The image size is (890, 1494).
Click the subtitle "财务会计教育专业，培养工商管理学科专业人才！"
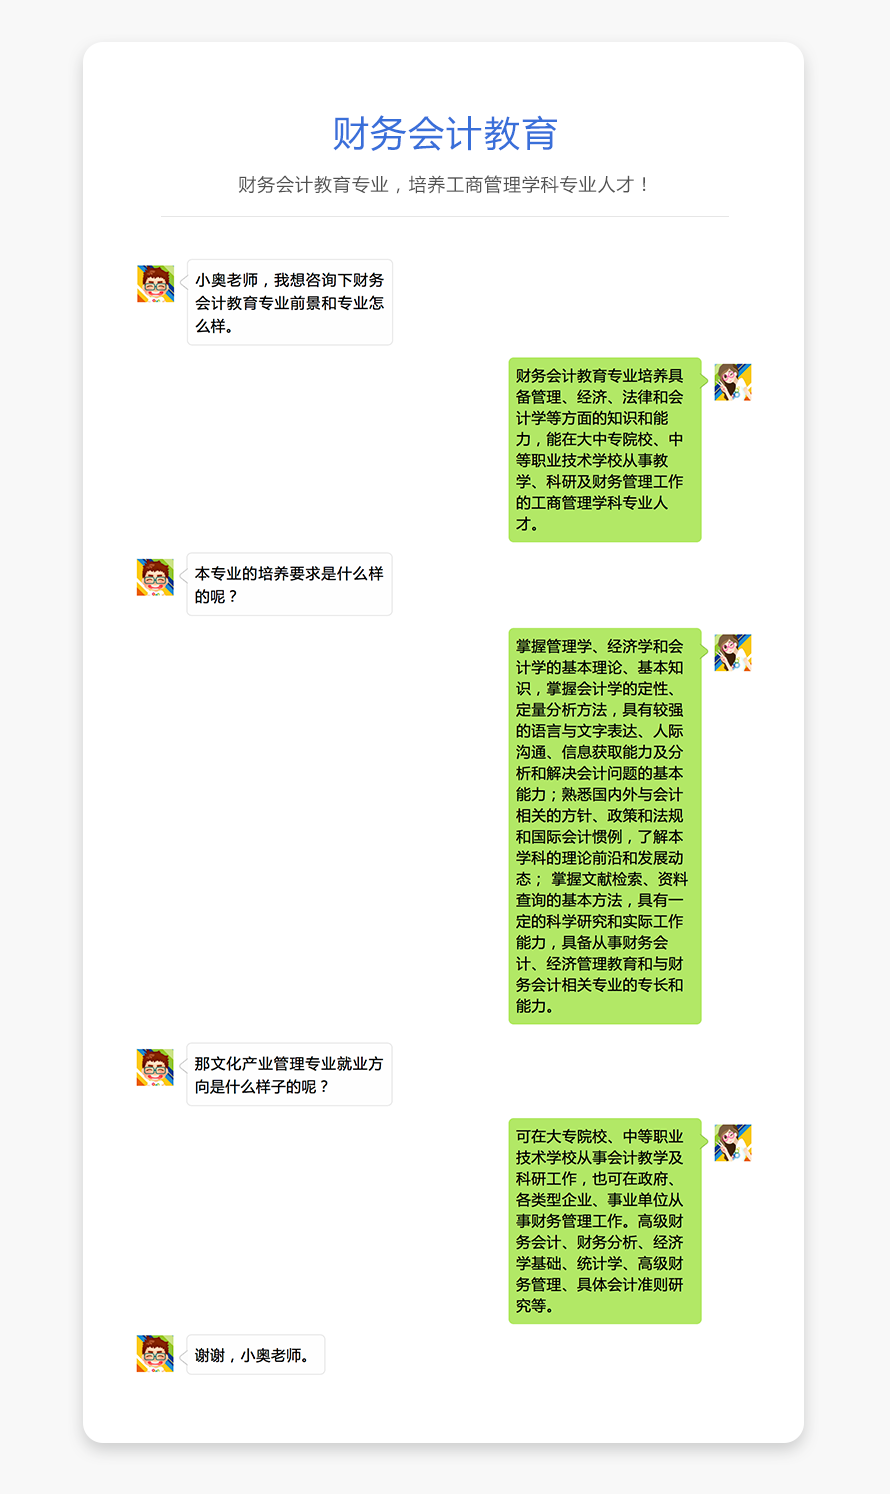tap(445, 185)
